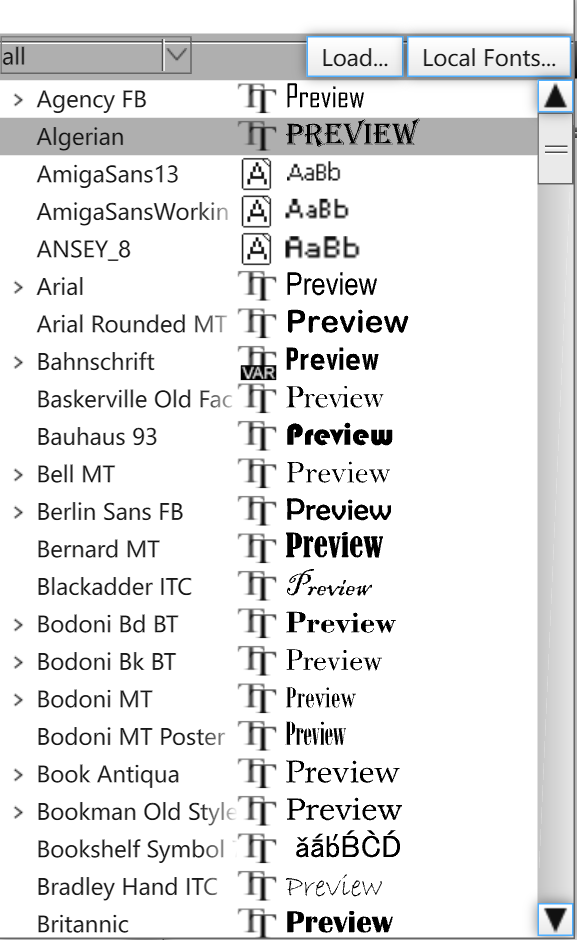The height and width of the screenshot is (940, 577).
Task: Expand the Bookman Old Style font family
Action: pyautogui.click(x=19, y=812)
